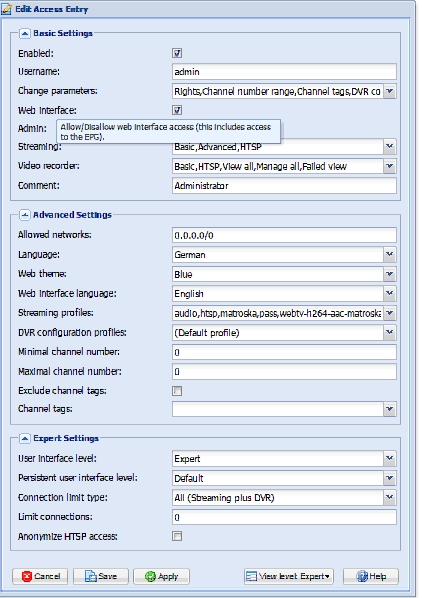Open the View level Expert menu
423x598 pixels.
pyautogui.click(x=288, y=577)
